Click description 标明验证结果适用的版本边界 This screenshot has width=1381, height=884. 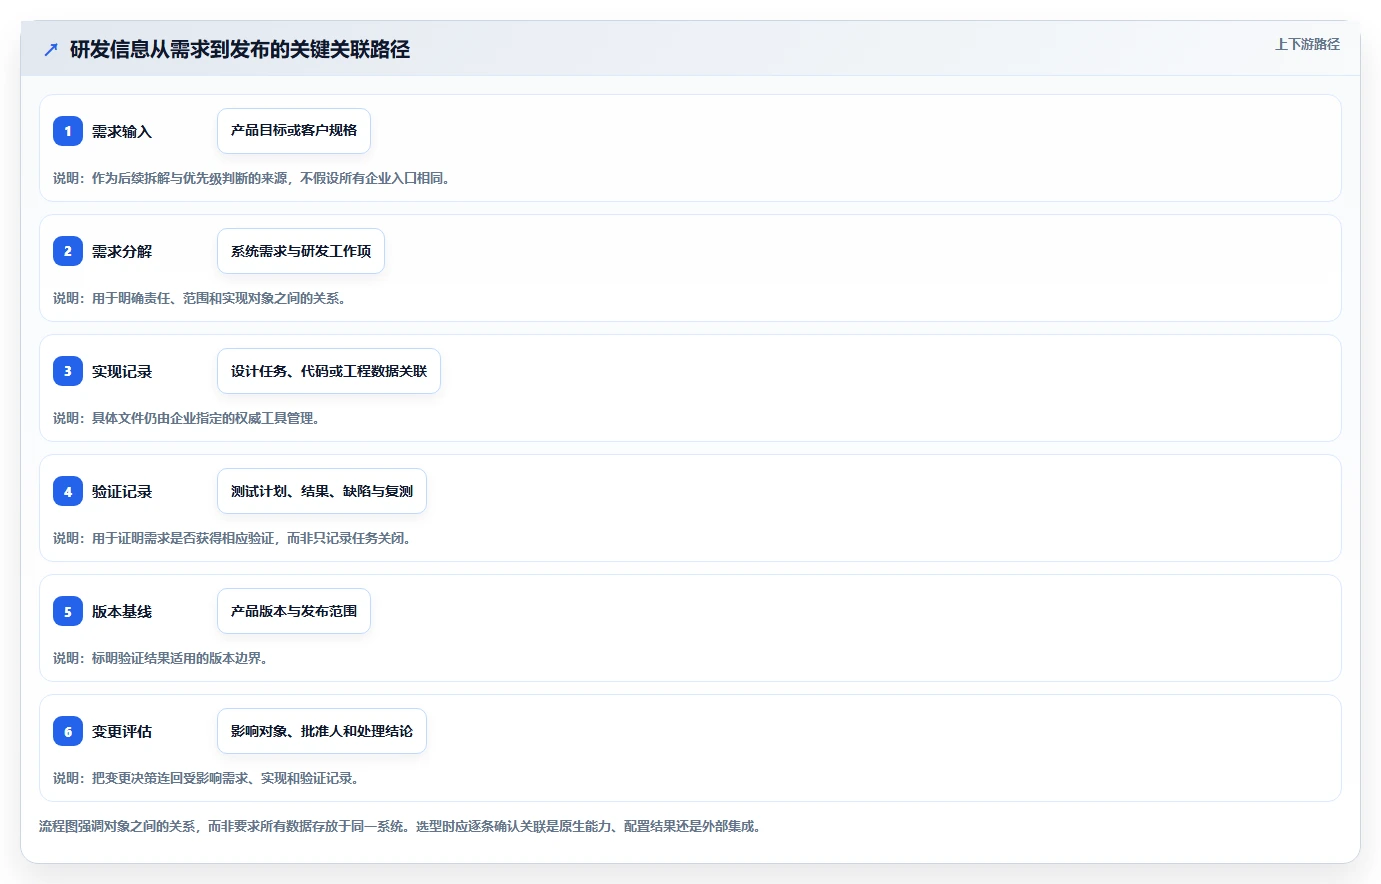(x=163, y=658)
